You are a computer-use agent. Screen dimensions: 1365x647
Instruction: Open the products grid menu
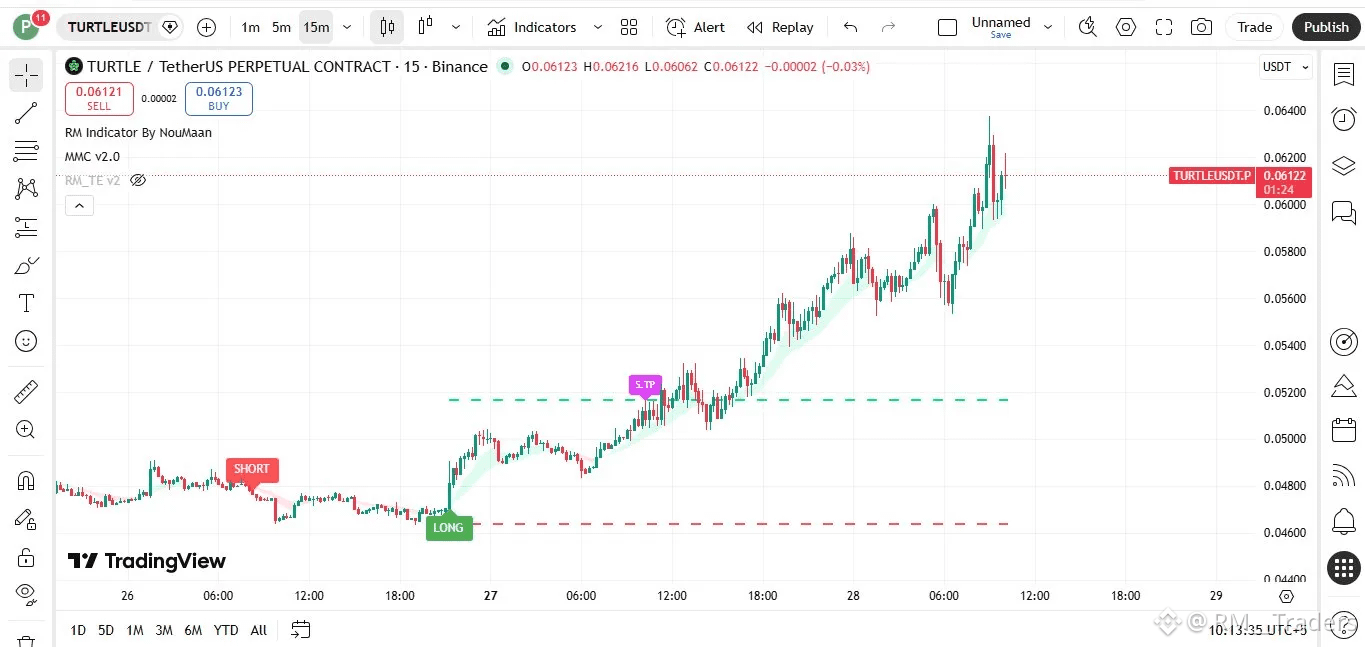click(1343, 568)
